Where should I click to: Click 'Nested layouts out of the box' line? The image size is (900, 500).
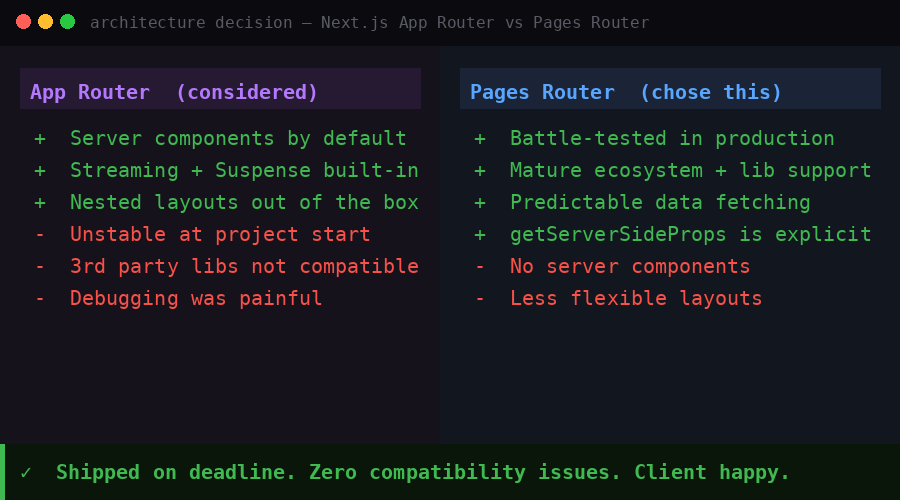click(245, 203)
